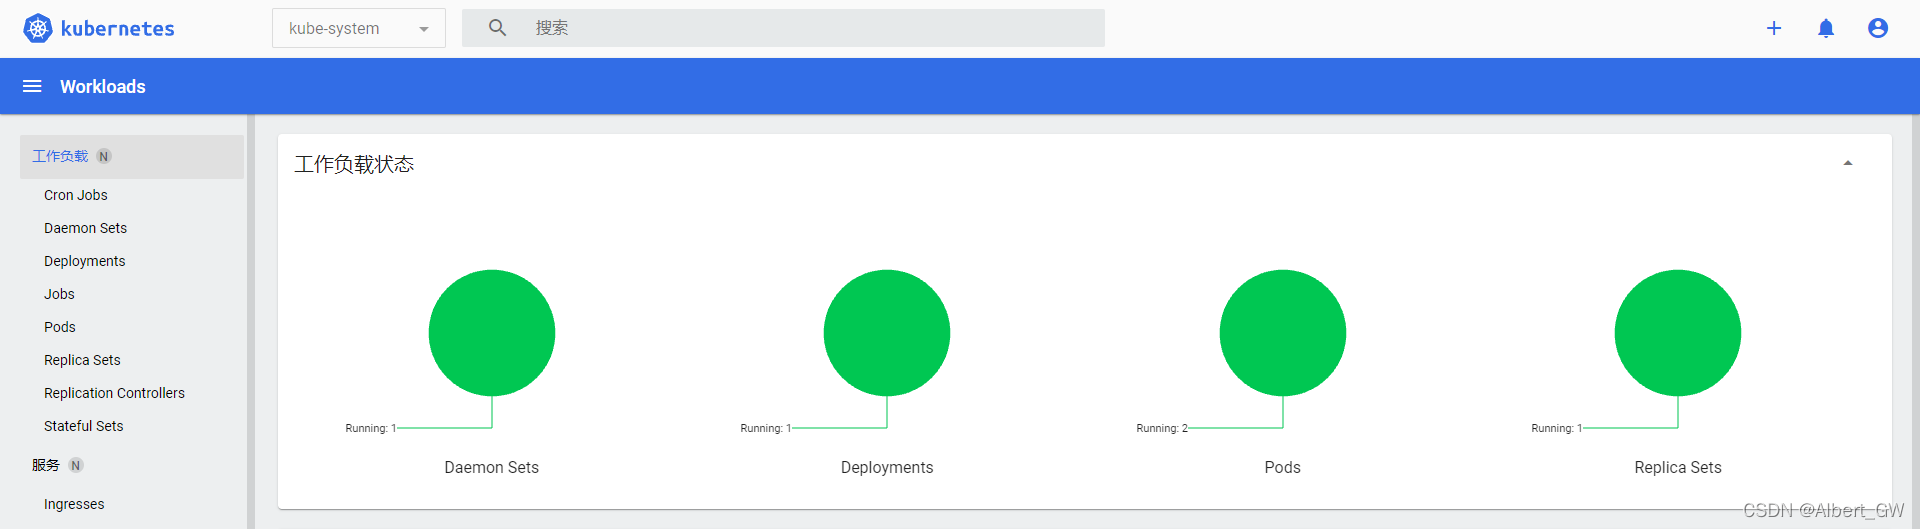Open the kube-system namespace dropdown

[359, 28]
